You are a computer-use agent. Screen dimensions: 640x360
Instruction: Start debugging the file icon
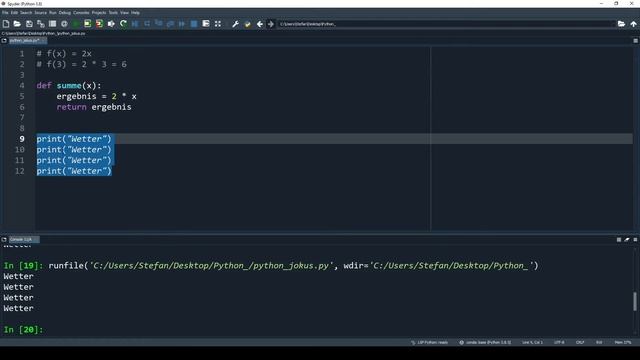pyautogui.click(x=135, y=24)
